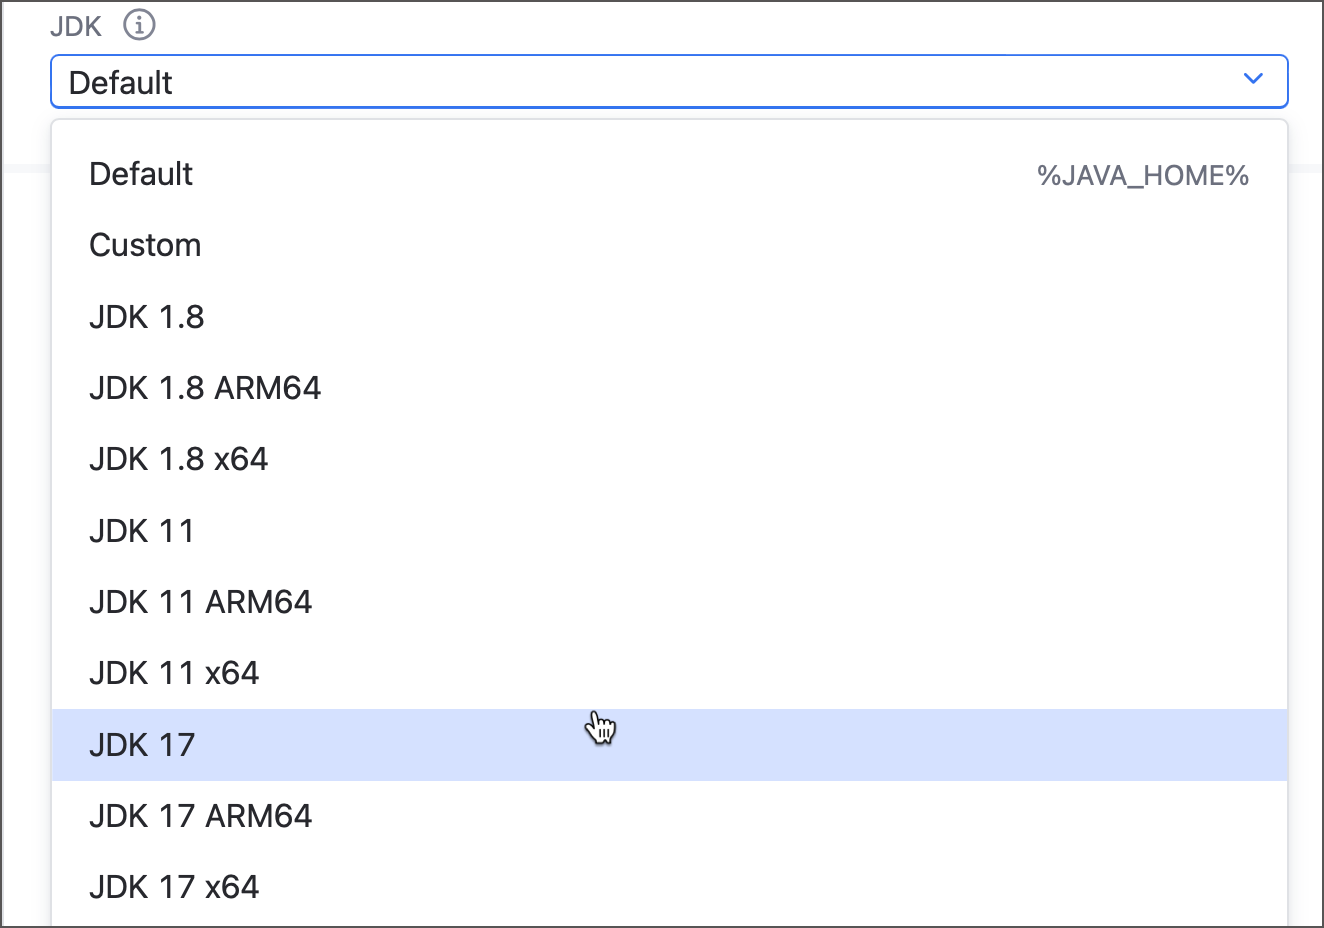Select the highlighted JDK 17 option
The width and height of the screenshot is (1324, 928).
point(669,745)
